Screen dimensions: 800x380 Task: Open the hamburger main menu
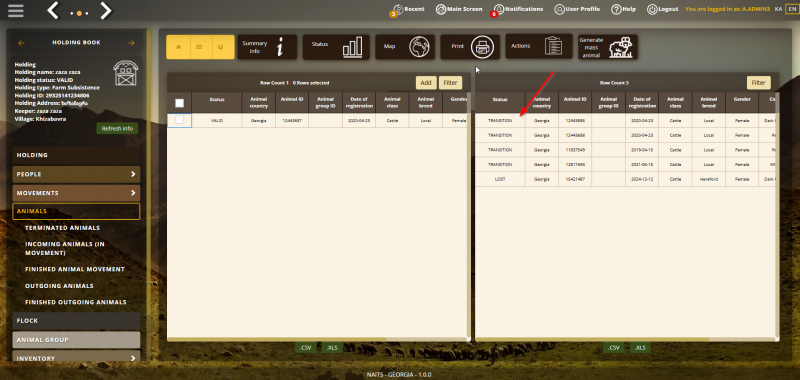pyautogui.click(x=16, y=10)
